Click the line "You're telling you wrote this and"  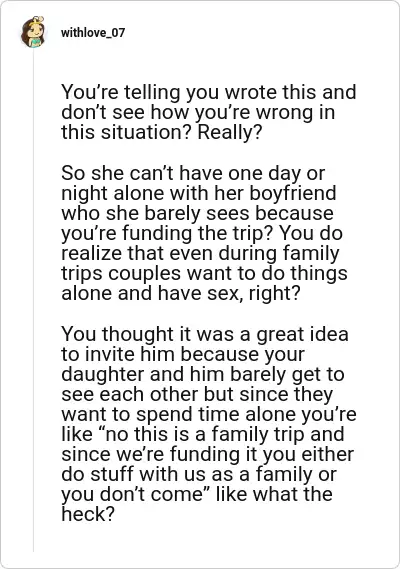(x=209, y=92)
